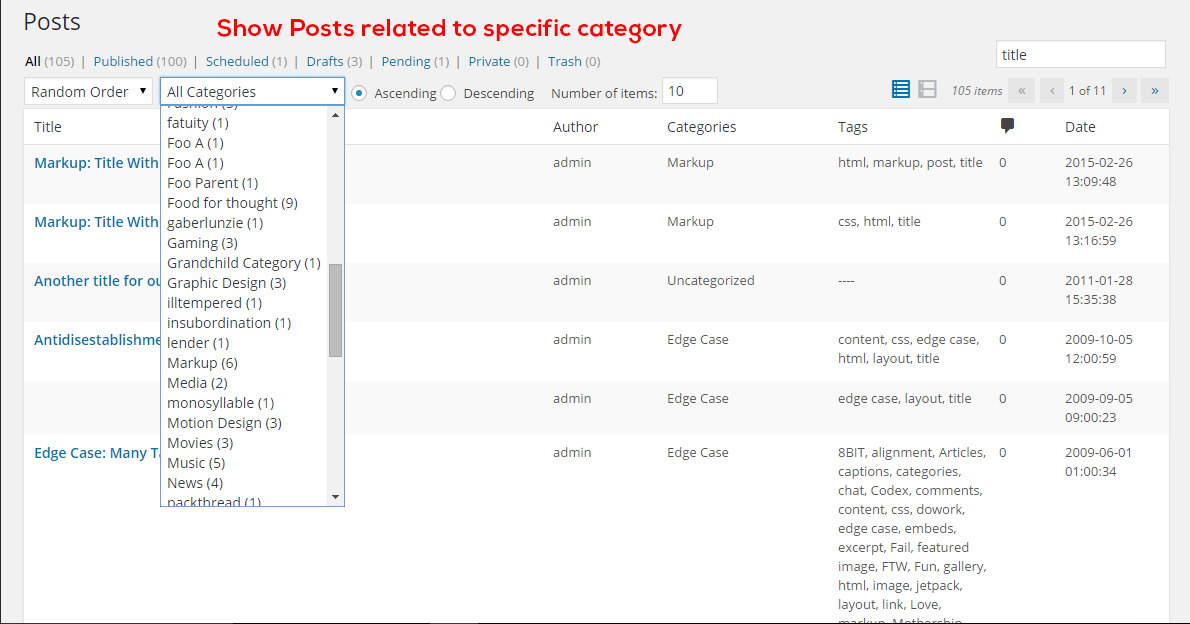1190x624 pixels.
Task: Select Descending sort order
Action: (x=448, y=93)
